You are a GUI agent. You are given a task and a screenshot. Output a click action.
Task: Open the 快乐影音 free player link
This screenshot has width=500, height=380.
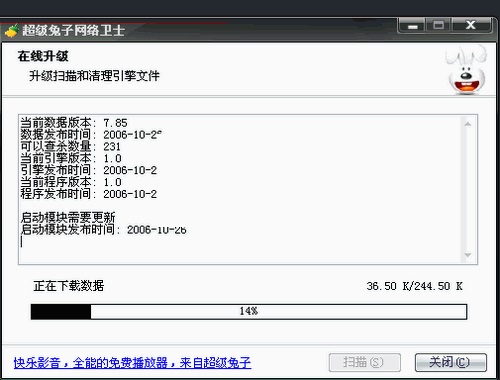(132, 363)
